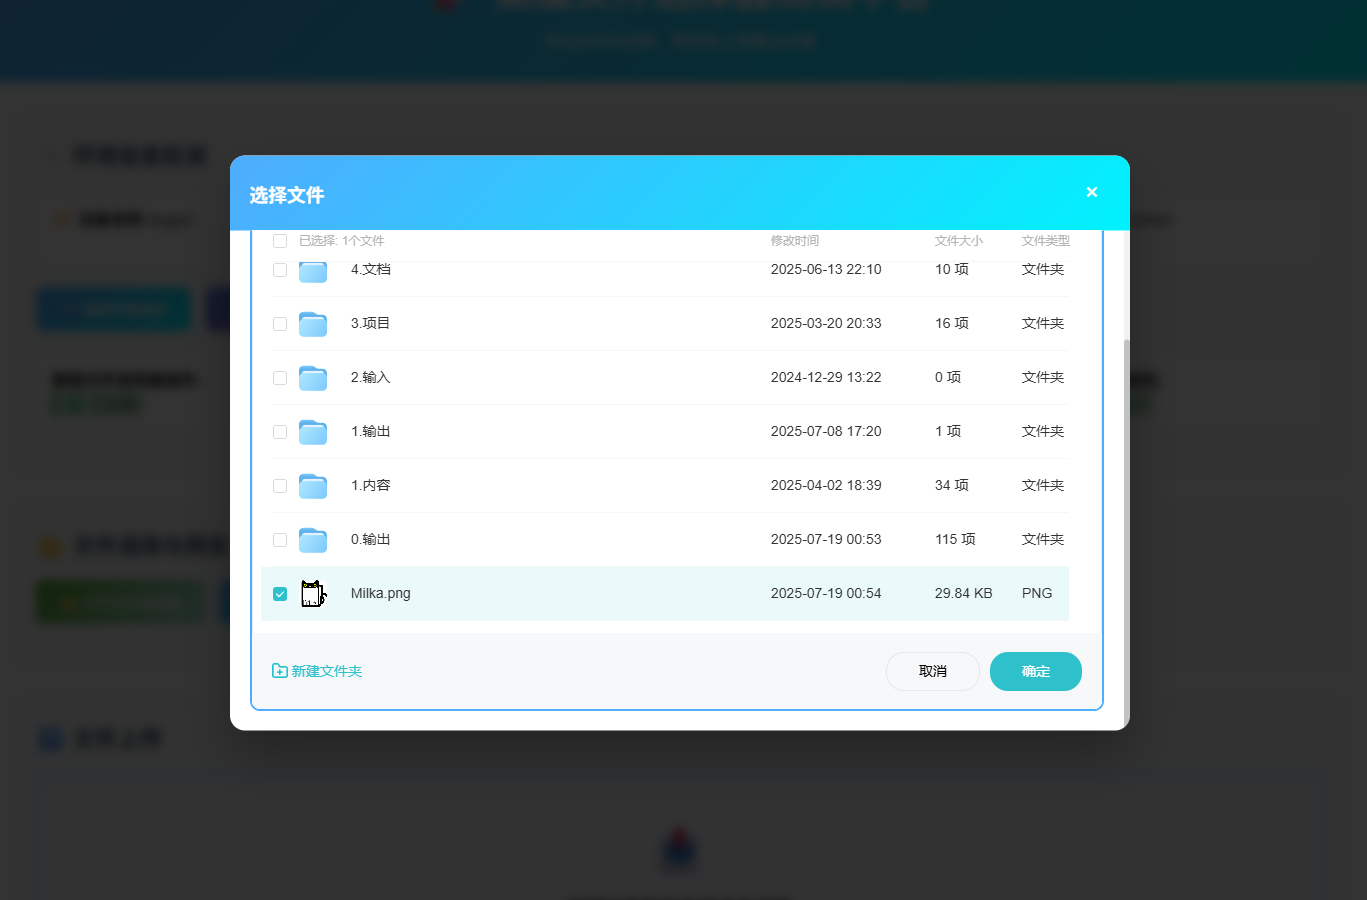Click the PNG file type cell

click(1037, 593)
